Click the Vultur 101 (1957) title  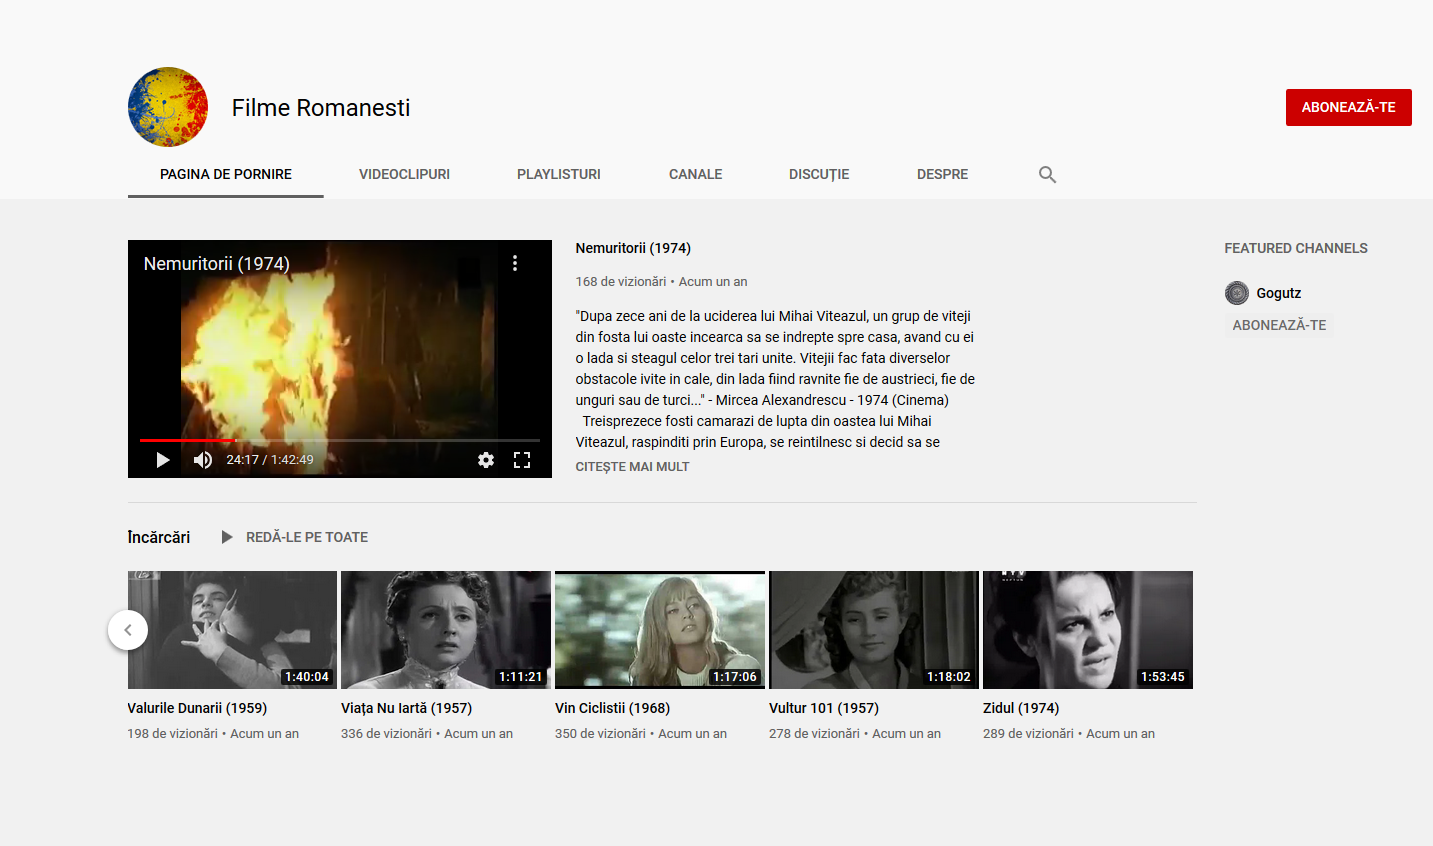tap(824, 708)
